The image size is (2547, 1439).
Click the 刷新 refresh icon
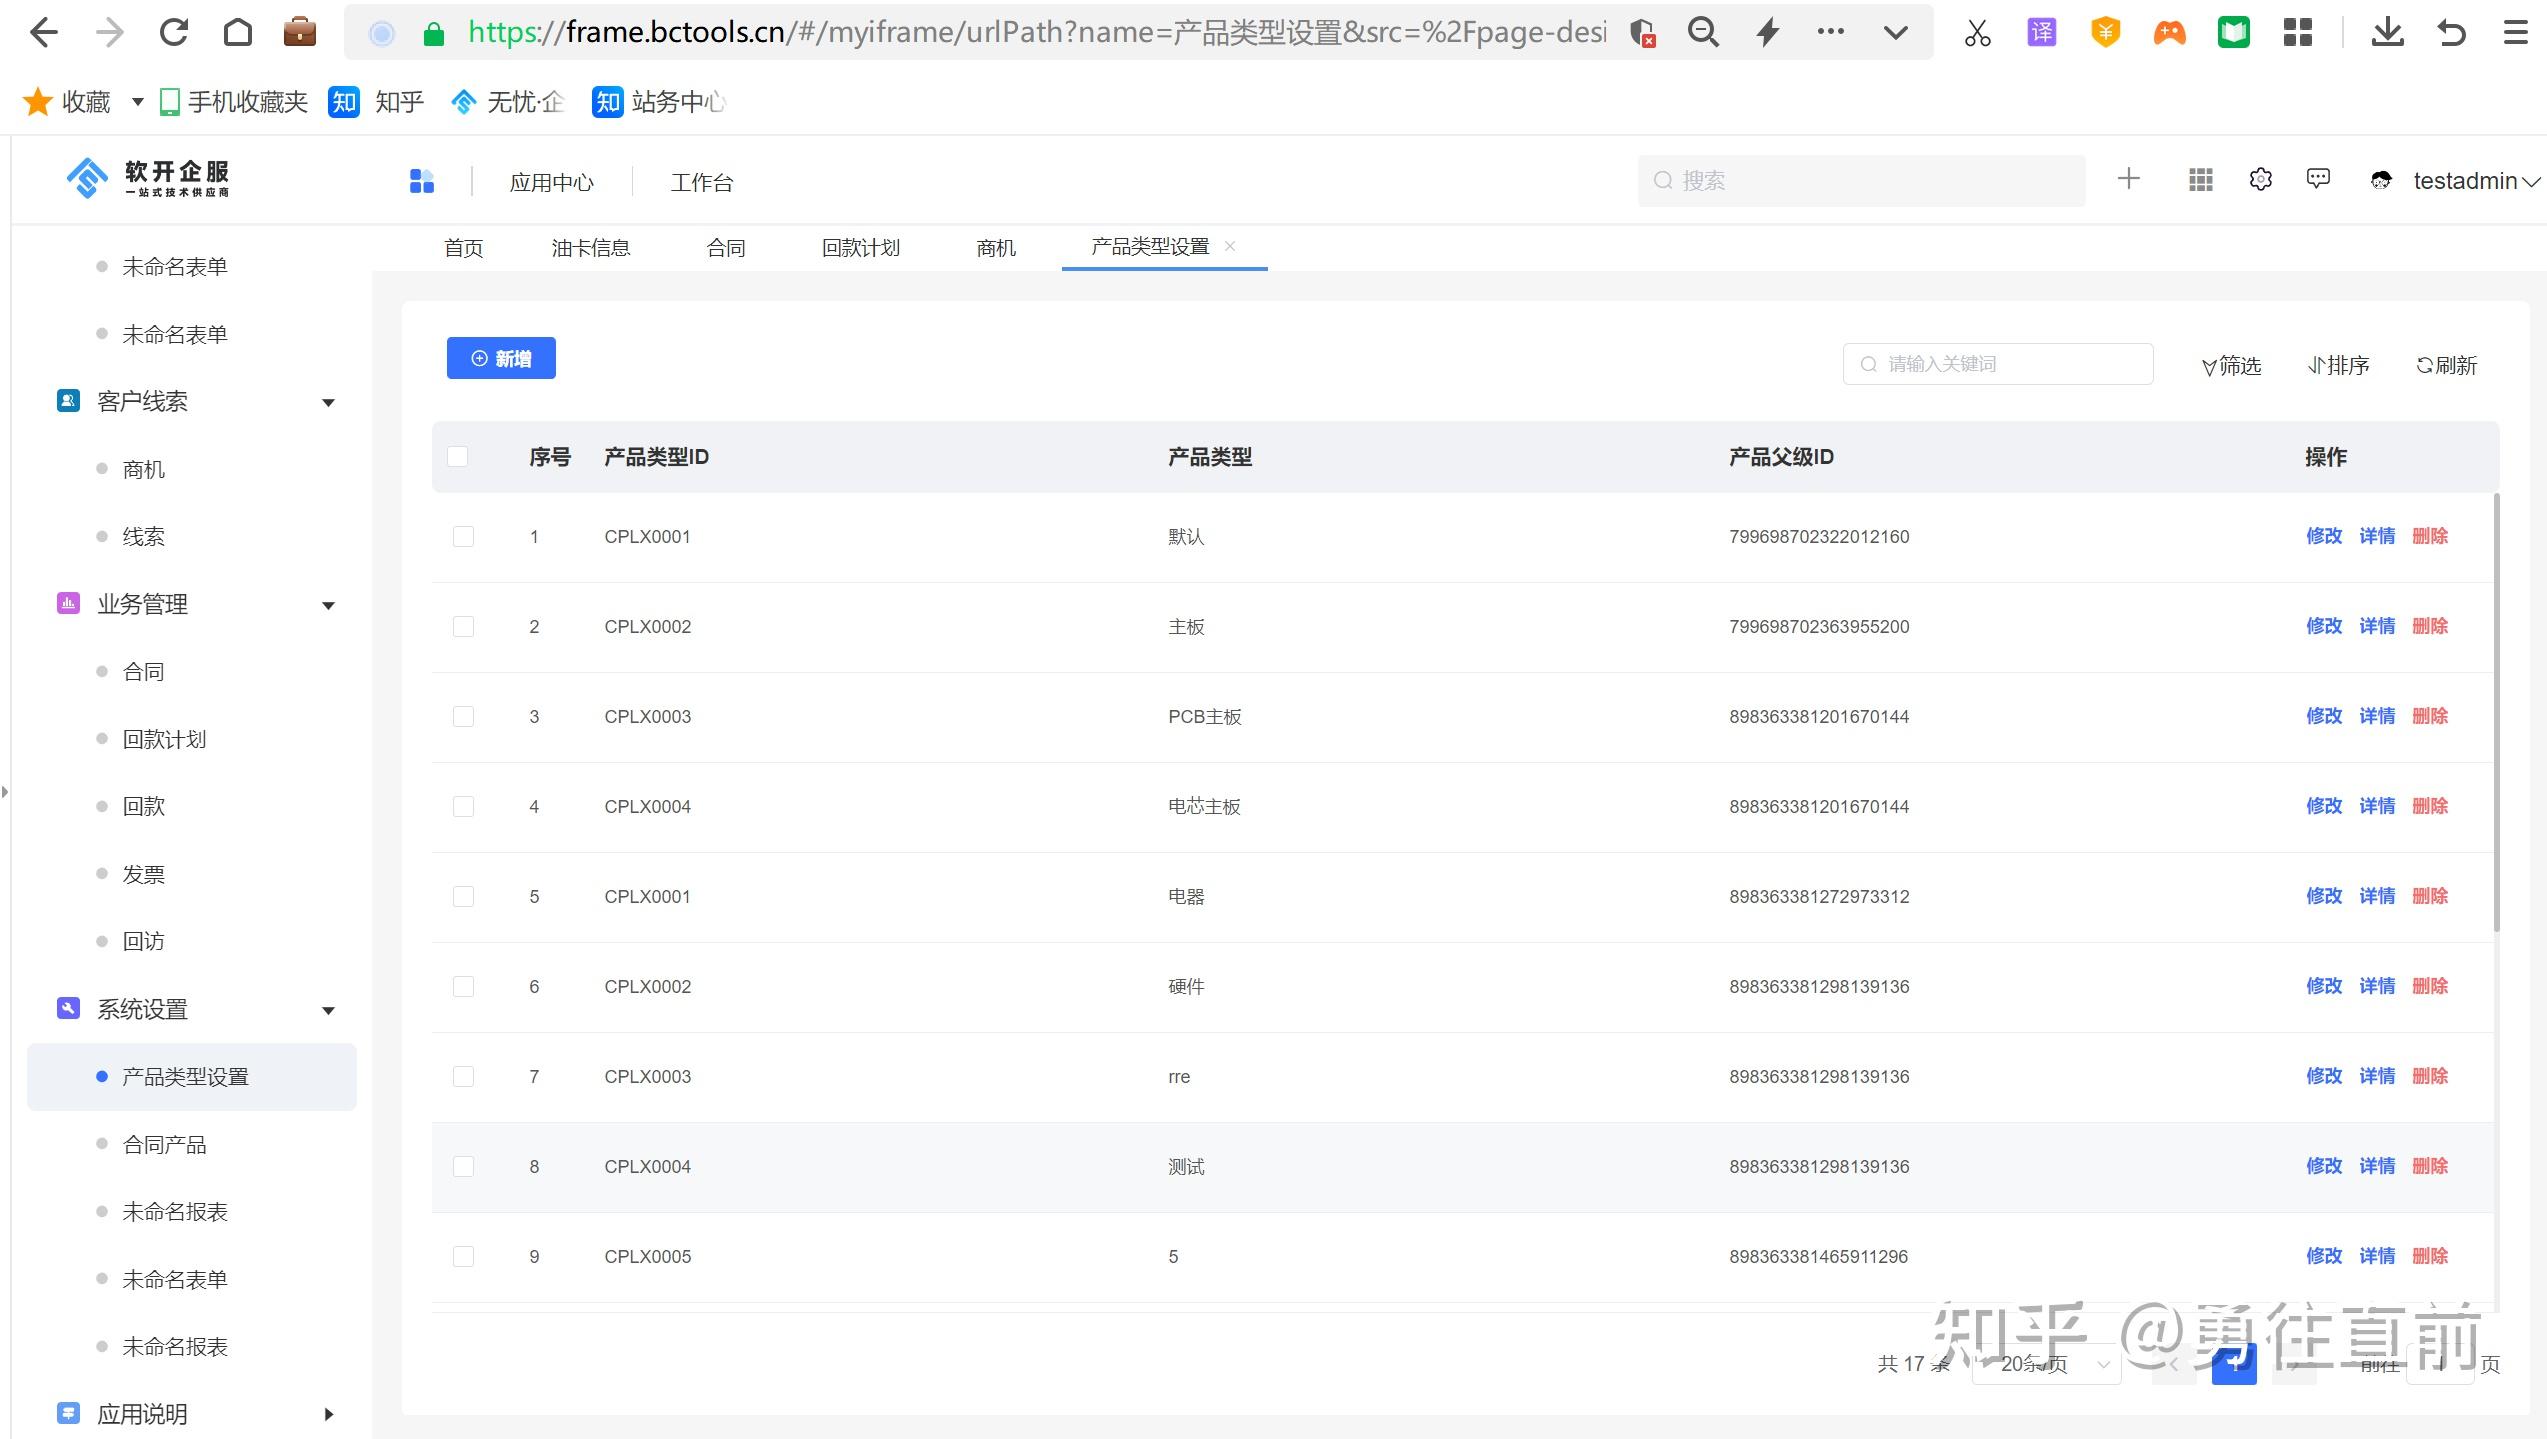2424,366
